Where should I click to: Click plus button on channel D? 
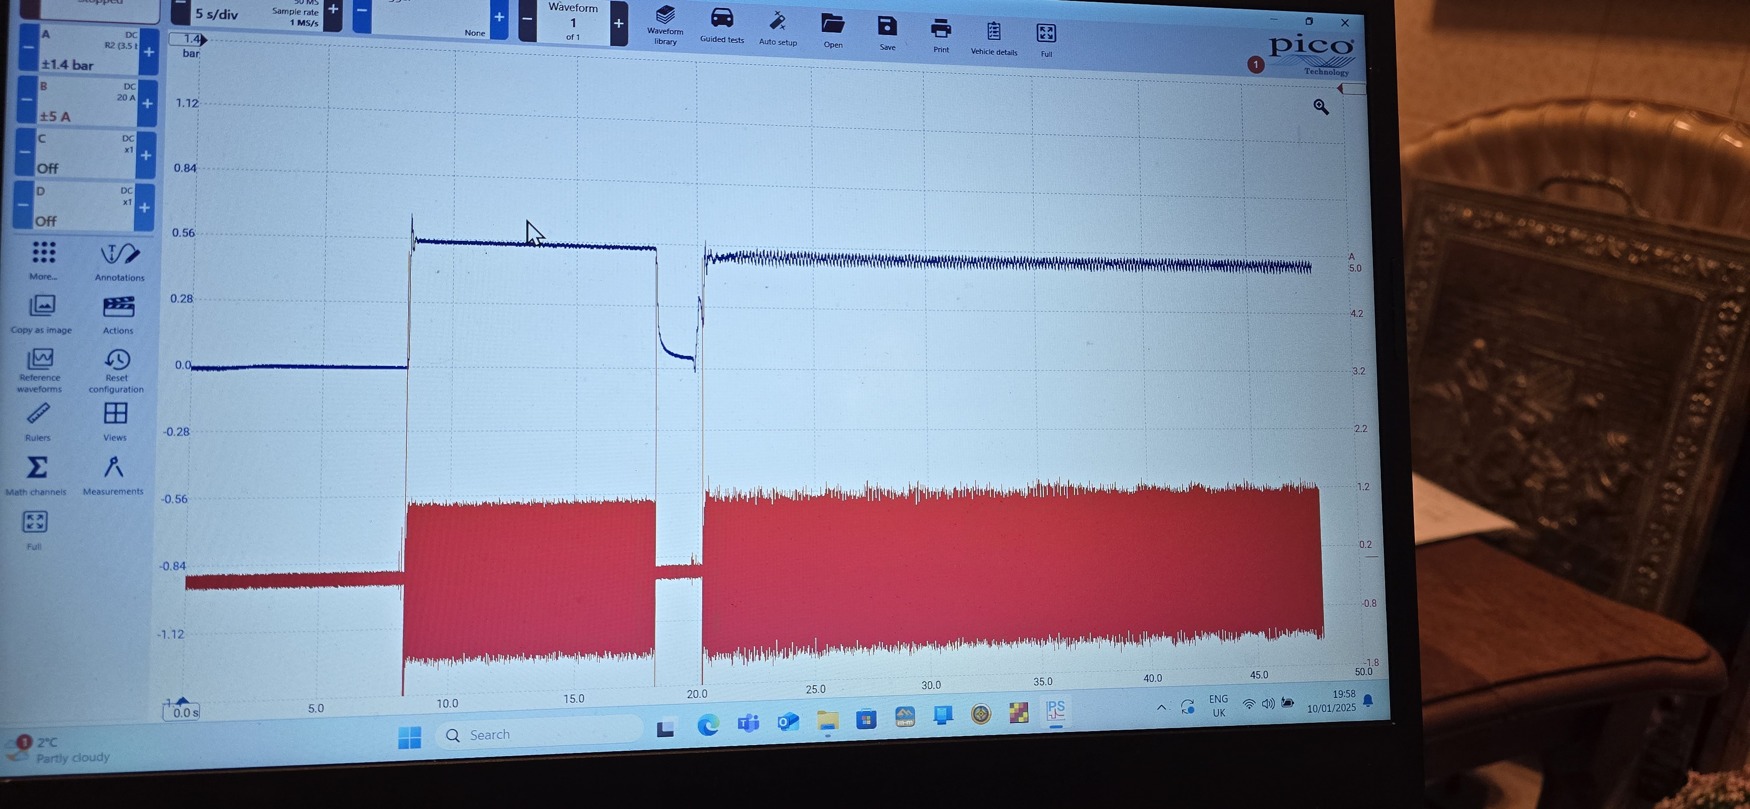pos(144,207)
